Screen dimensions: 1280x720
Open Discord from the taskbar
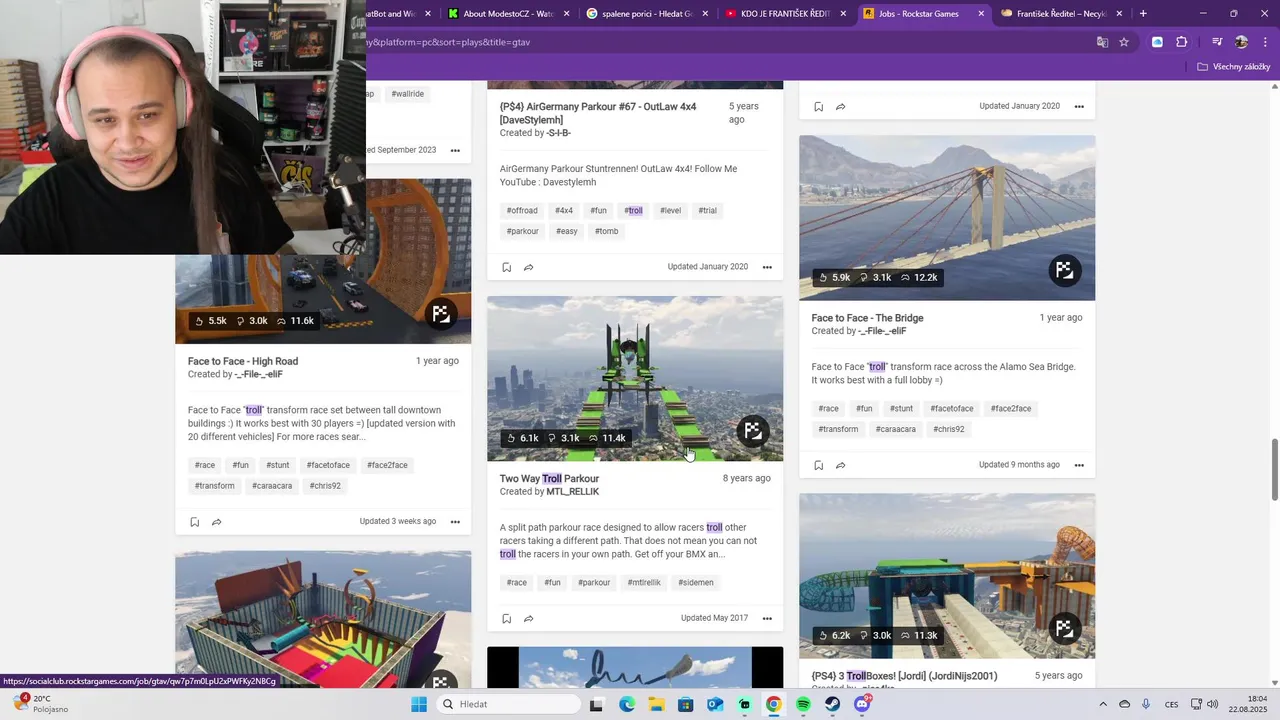click(x=862, y=704)
